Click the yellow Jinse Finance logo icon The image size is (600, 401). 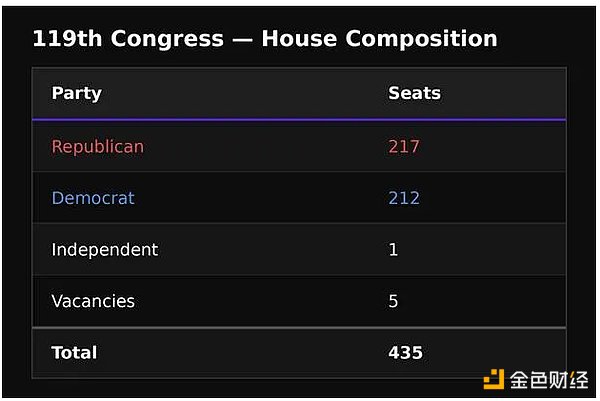pyautogui.click(x=494, y=379)
